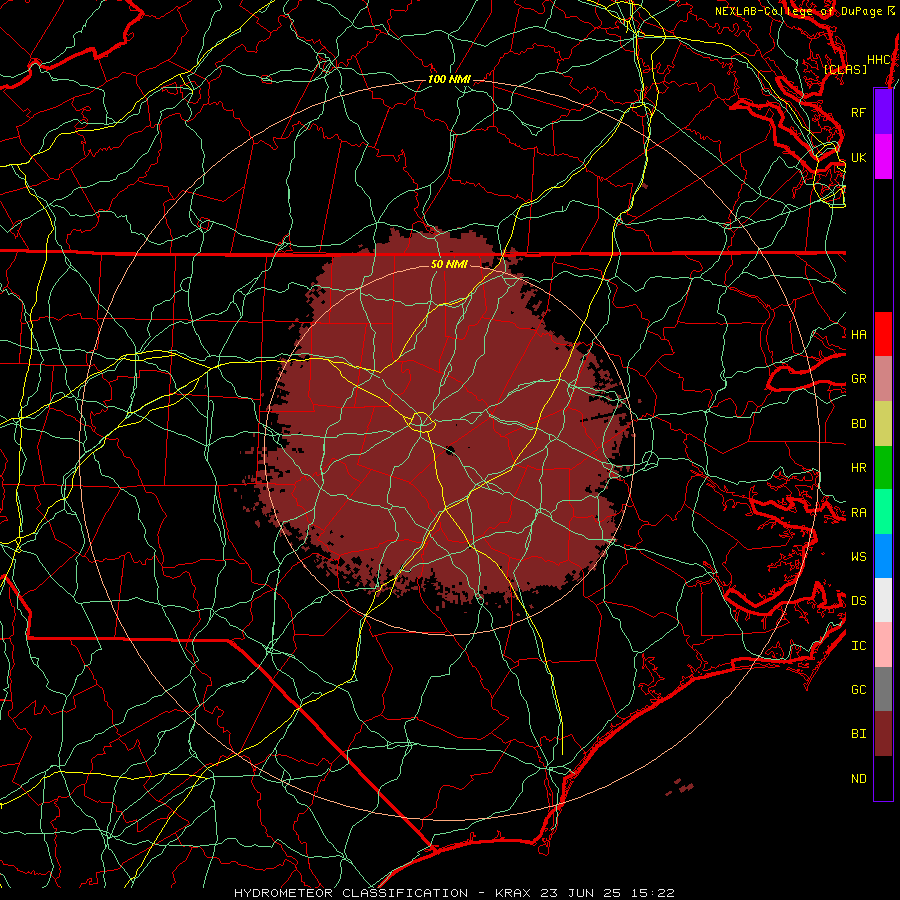Click the IC legend label
This screenshot has width=900, height=900.
click(859, 646)
